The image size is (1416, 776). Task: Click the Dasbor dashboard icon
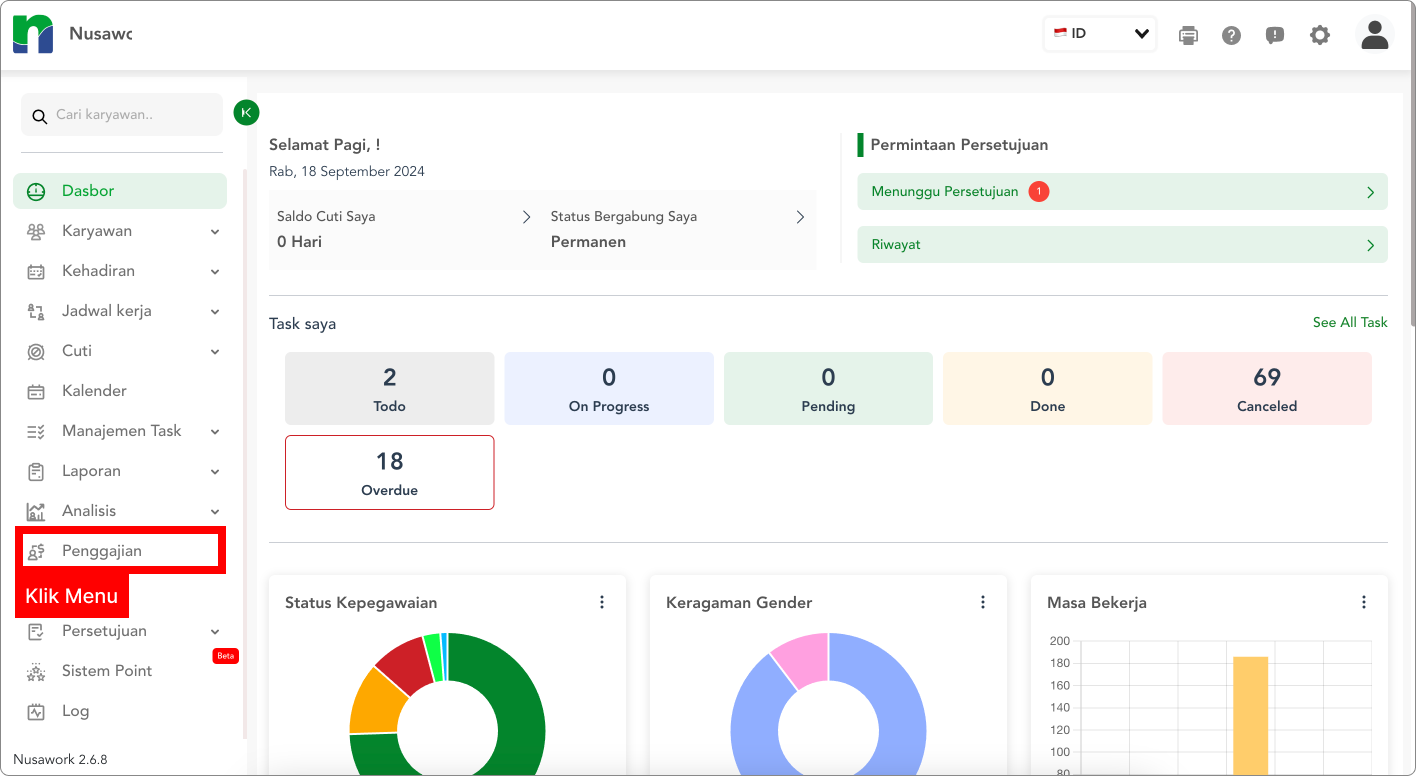pos(36,191)
